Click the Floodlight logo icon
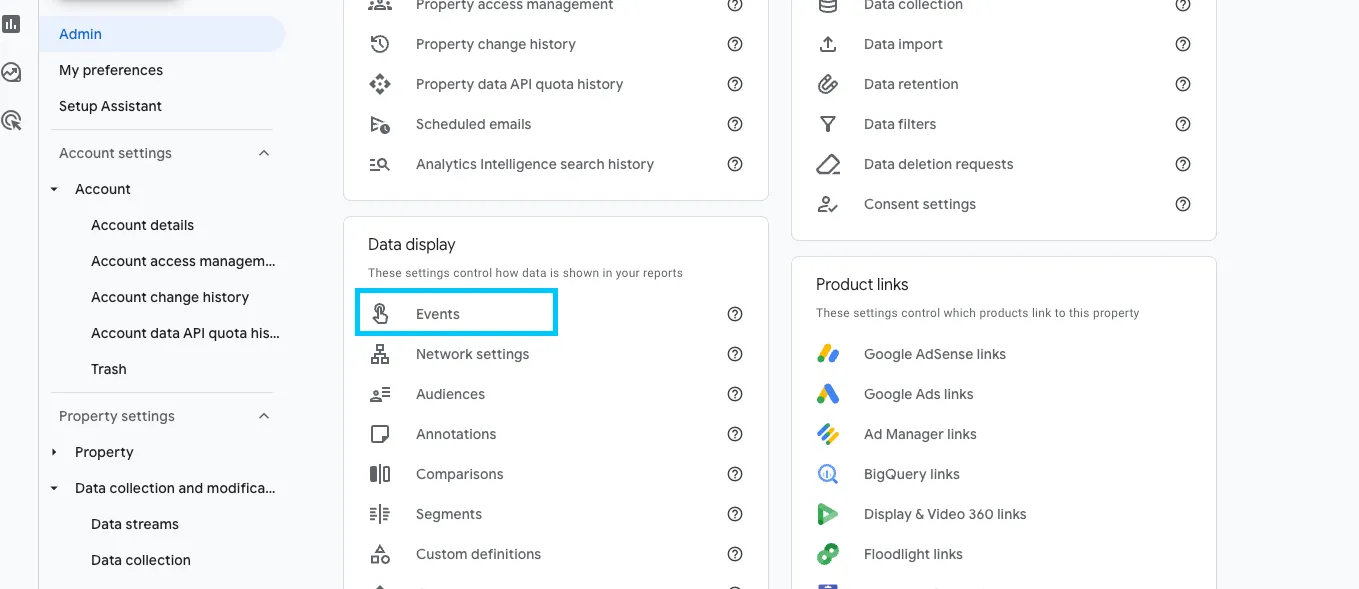 828,554
